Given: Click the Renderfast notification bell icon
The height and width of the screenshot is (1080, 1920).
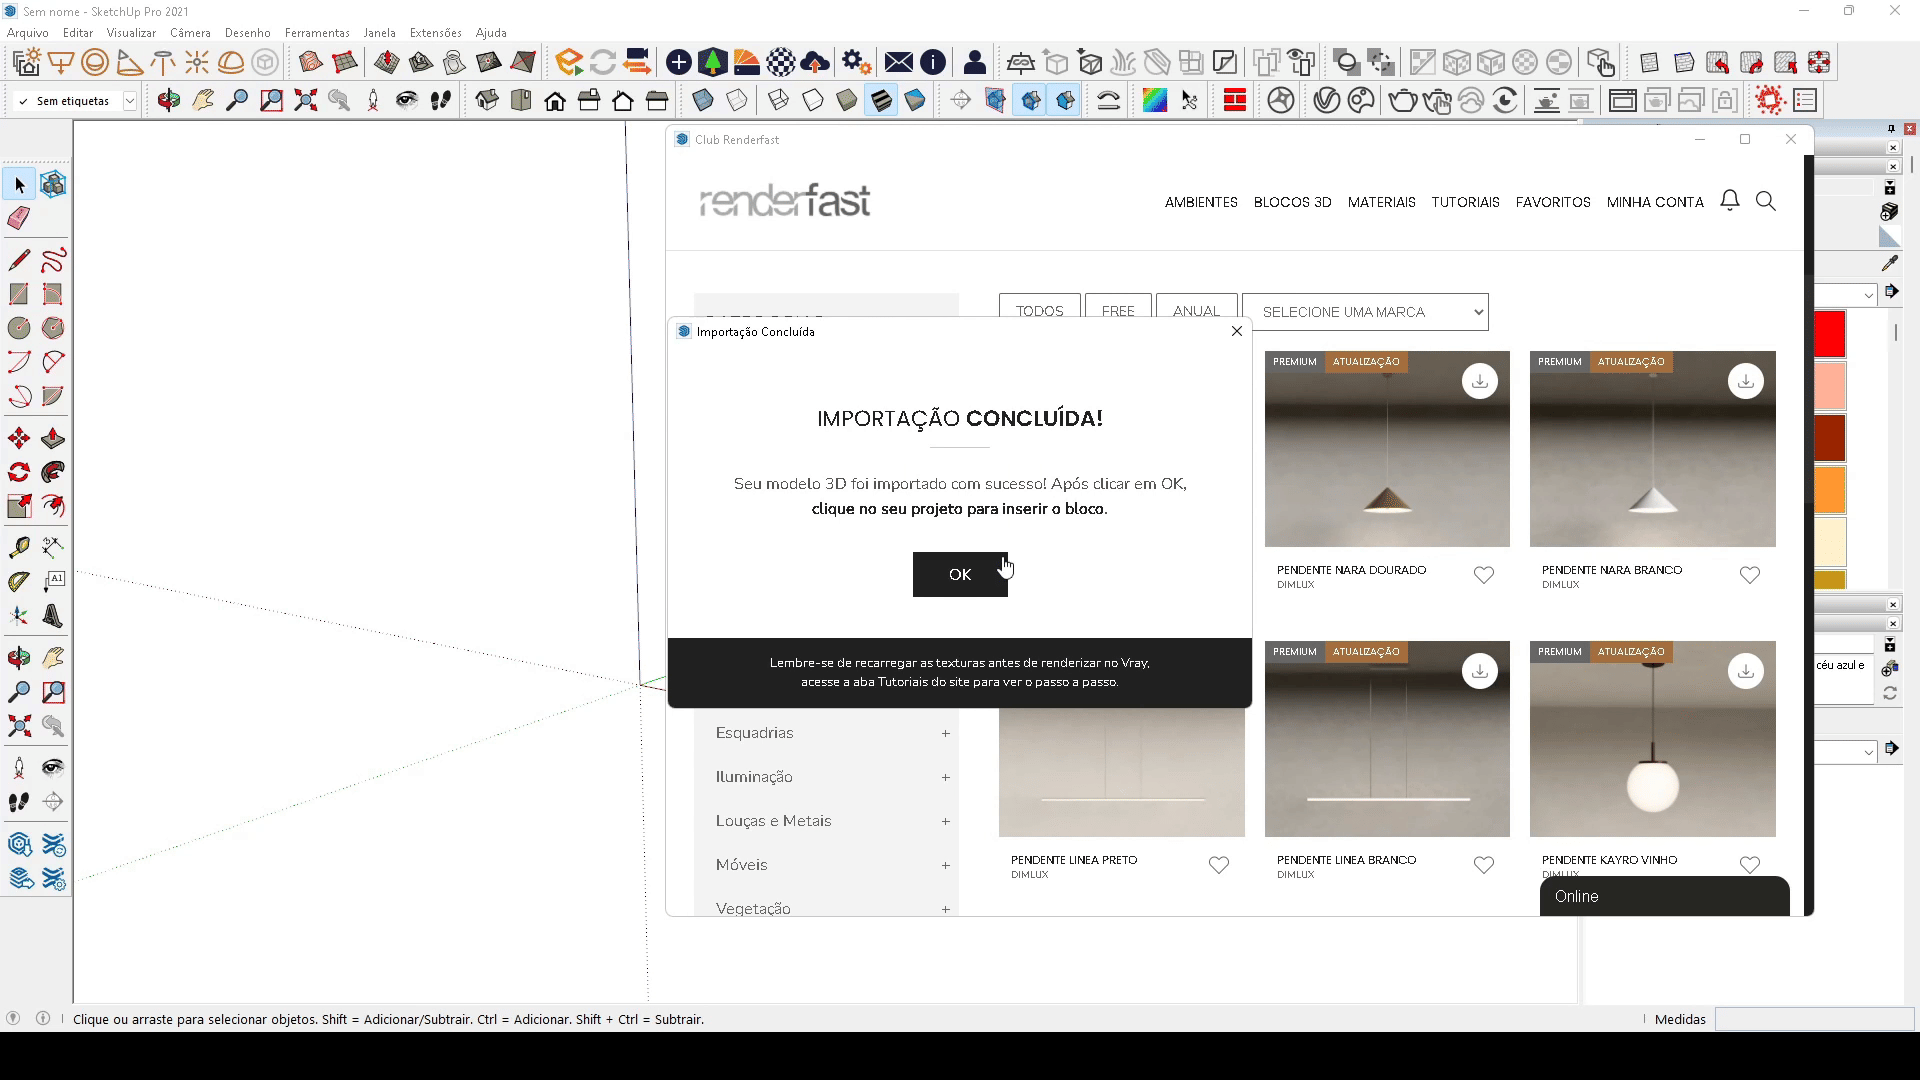Looking at the screenshot, I should [1730, 201].
